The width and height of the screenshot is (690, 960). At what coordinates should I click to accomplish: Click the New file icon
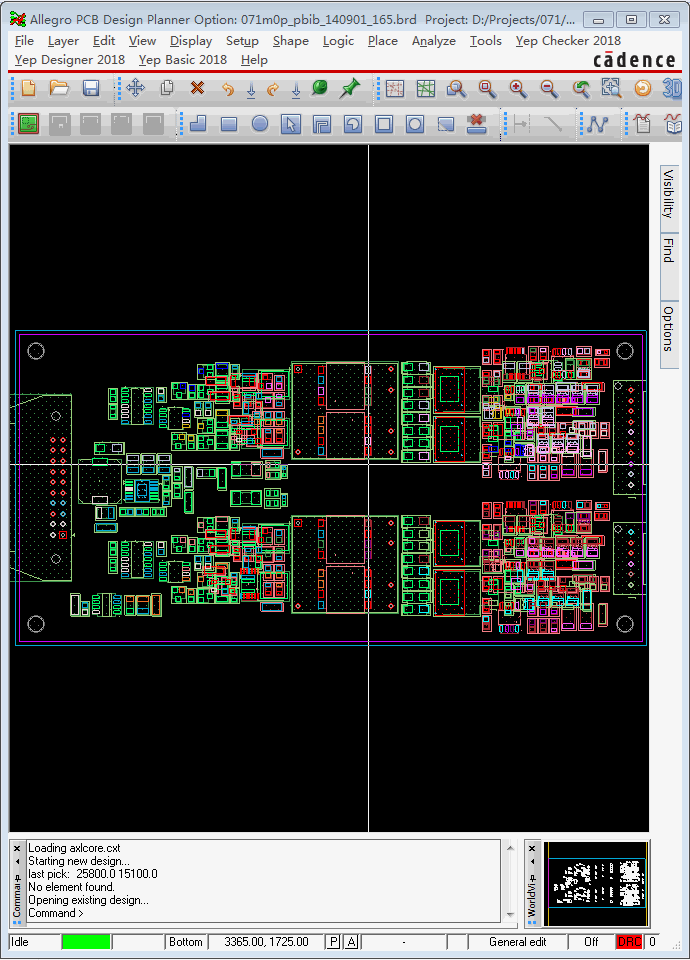tap(28, 88)
